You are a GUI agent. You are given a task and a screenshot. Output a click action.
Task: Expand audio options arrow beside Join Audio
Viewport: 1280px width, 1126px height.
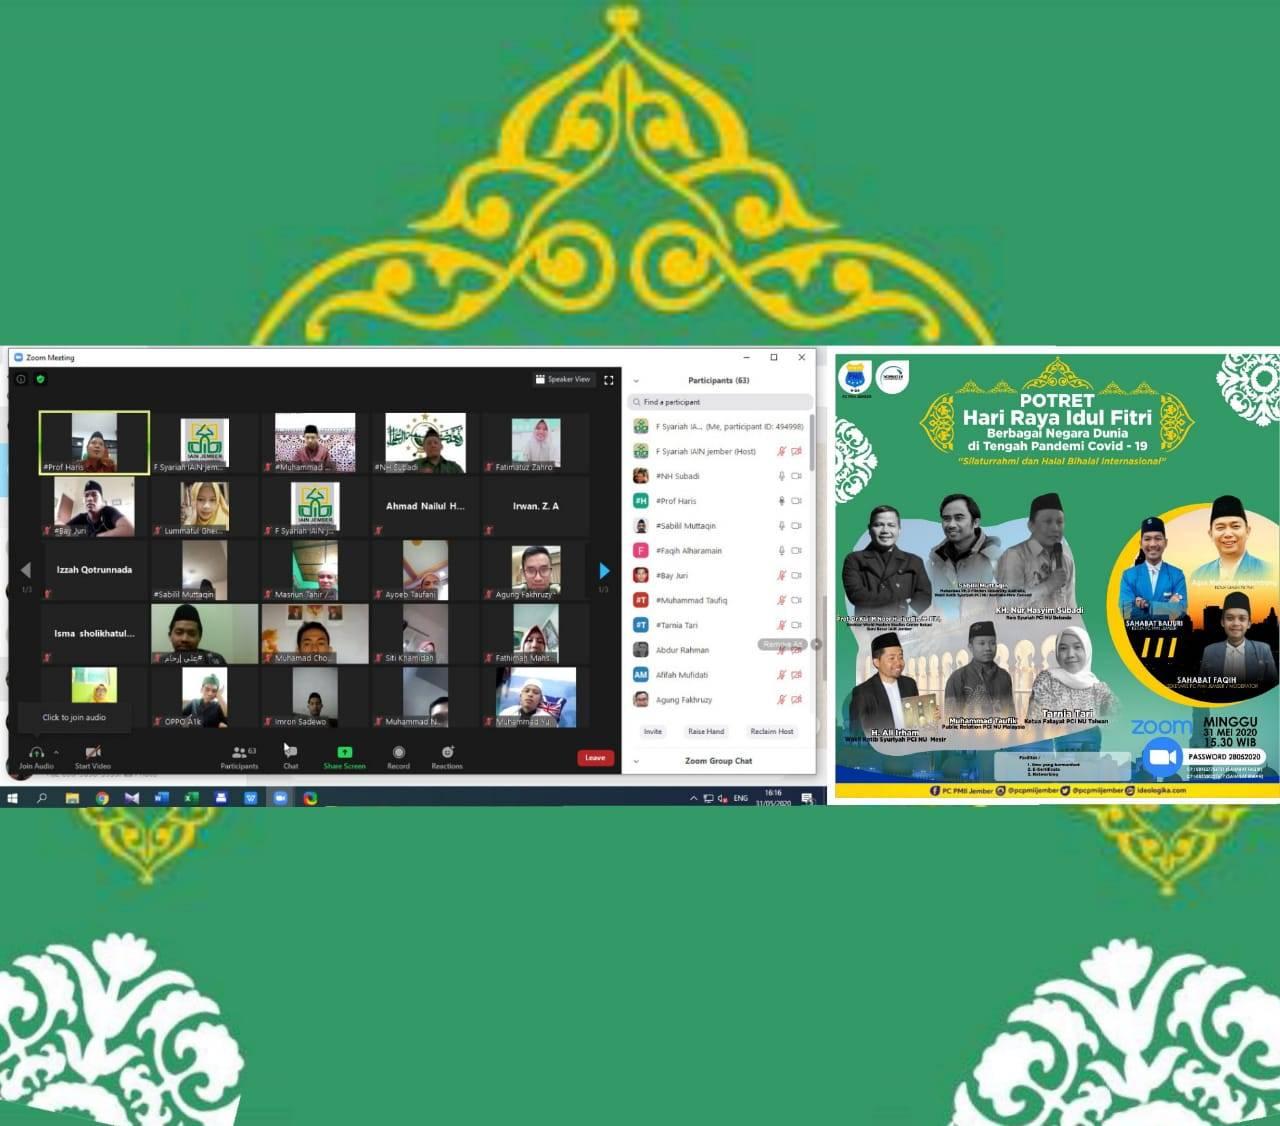(56, 752)
